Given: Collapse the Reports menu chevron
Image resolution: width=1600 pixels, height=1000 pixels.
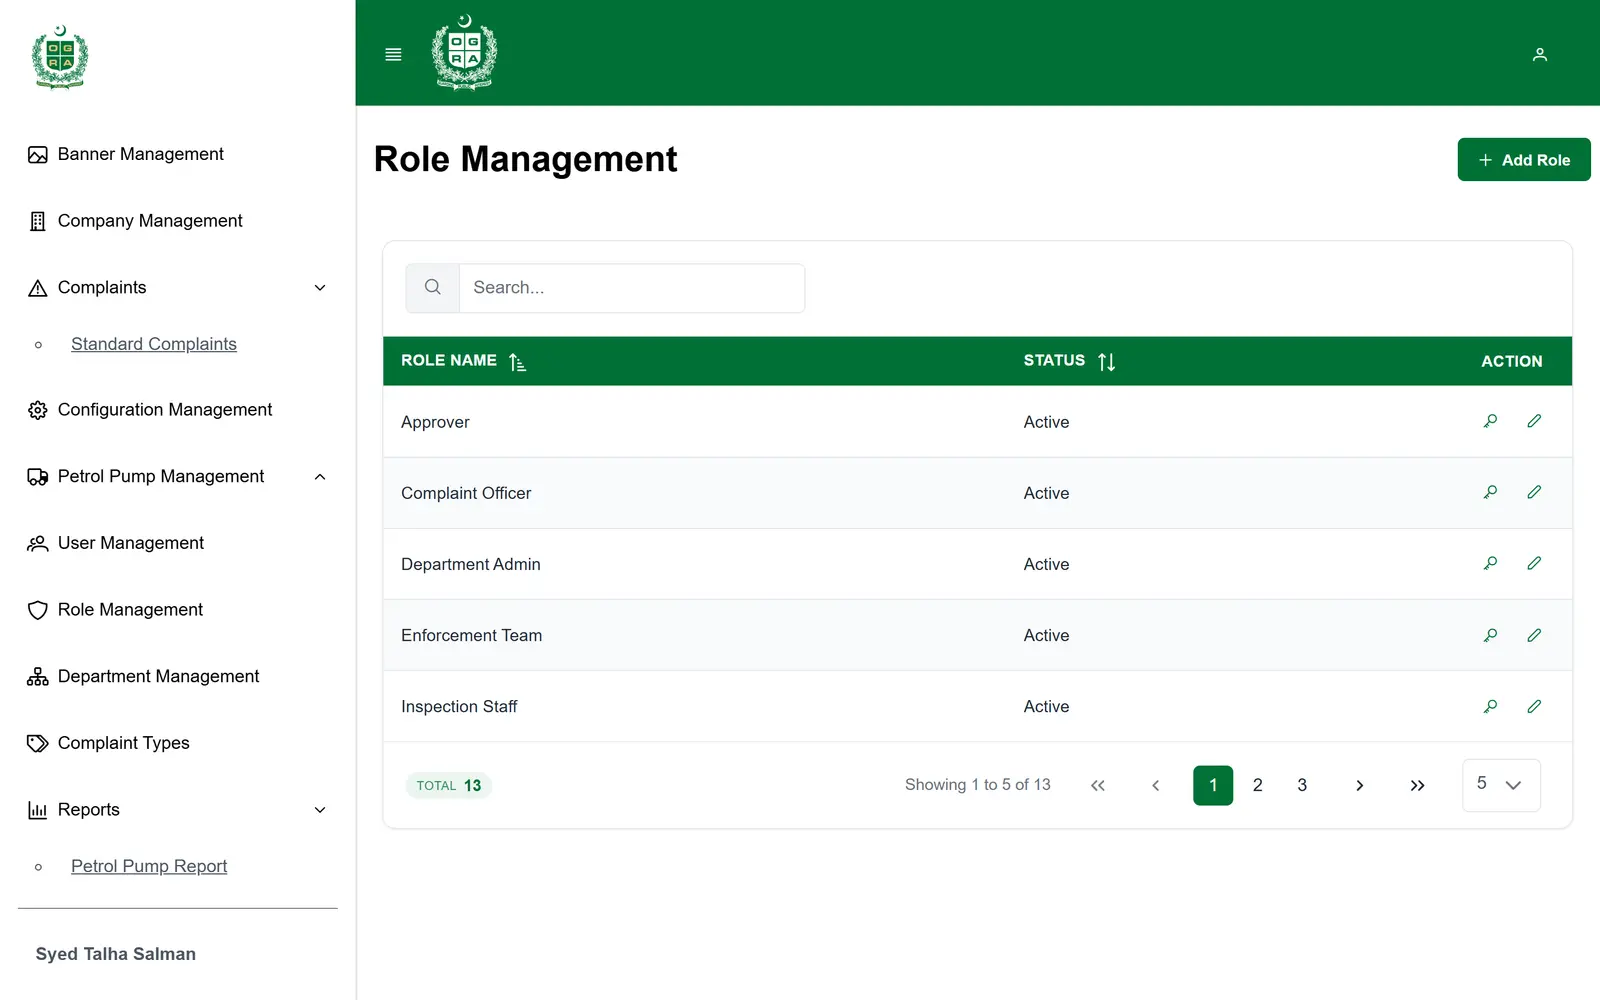Looking at the screenshot, I should point(320,810).
